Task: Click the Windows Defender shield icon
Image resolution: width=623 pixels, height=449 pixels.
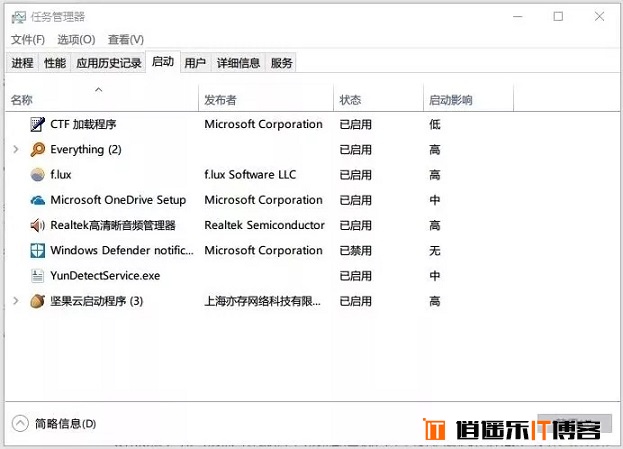Action: pos(37,251)
